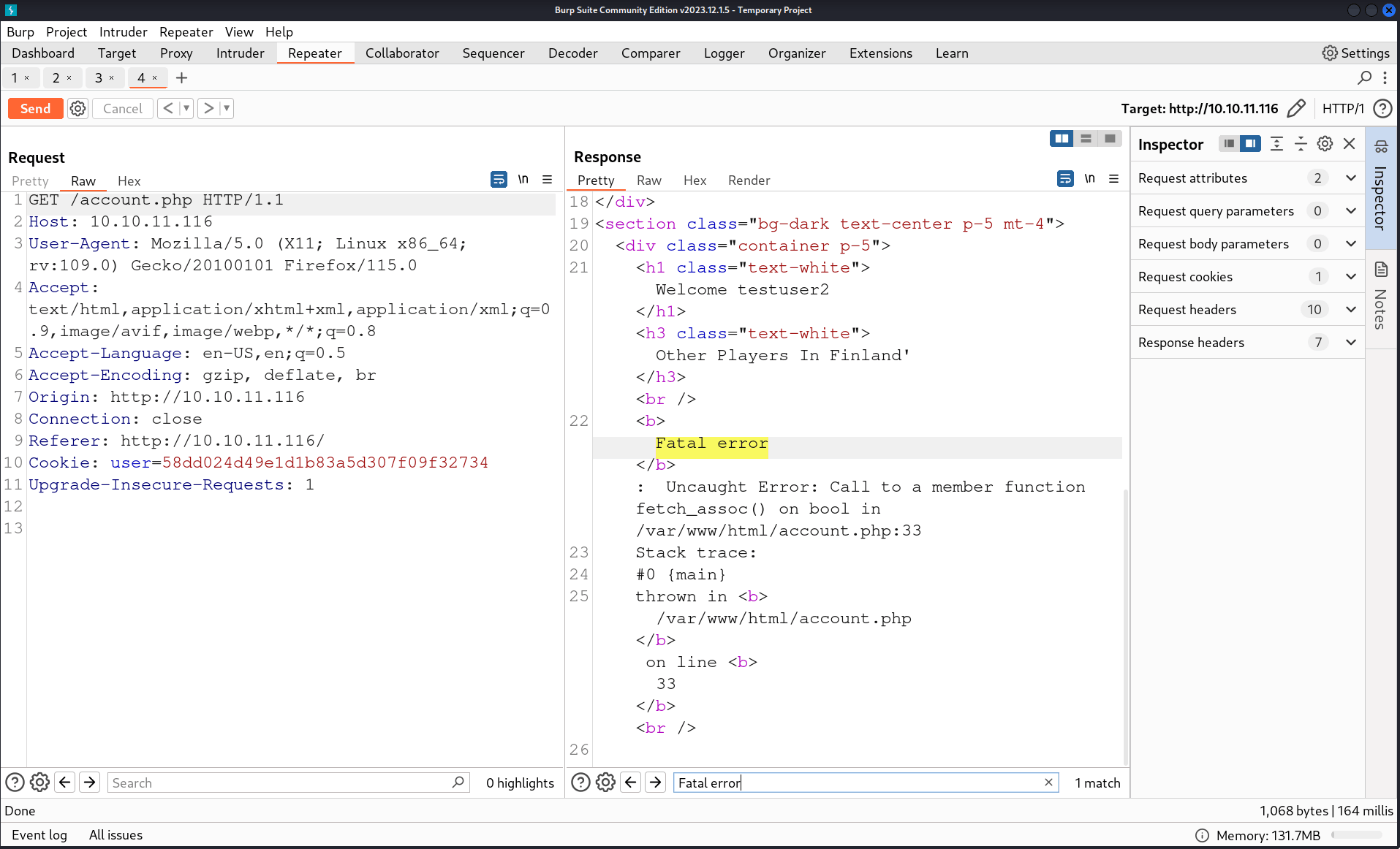This screenshot has width=1400, height=849.
Task: Open Repeater help icon near HTTP/1
Action: coord(1382,108)
